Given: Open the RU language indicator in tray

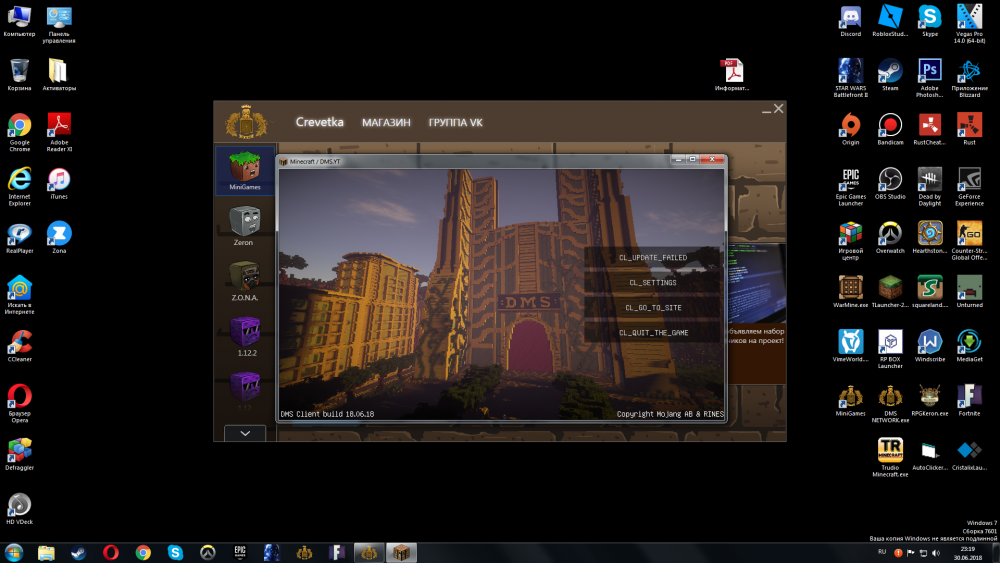Looking at the screenshot, I should pyautogui.click(x=881, y=551).
